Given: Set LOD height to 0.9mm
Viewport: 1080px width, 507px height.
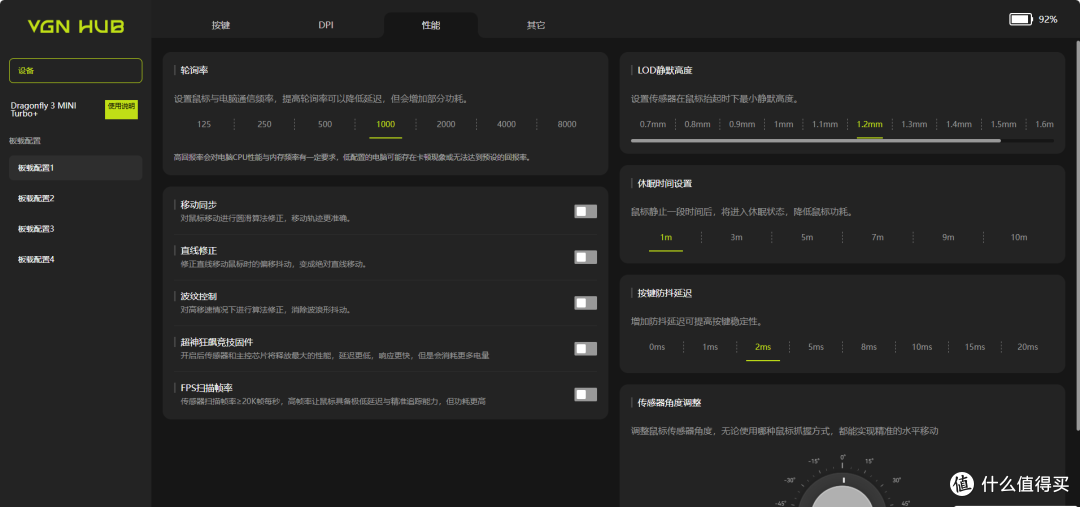Looking at the screenshot, I should [742, 125].
